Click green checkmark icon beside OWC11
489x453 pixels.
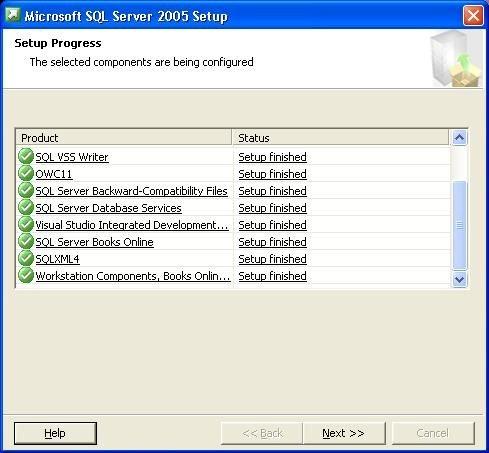click(x=26, y=173)
